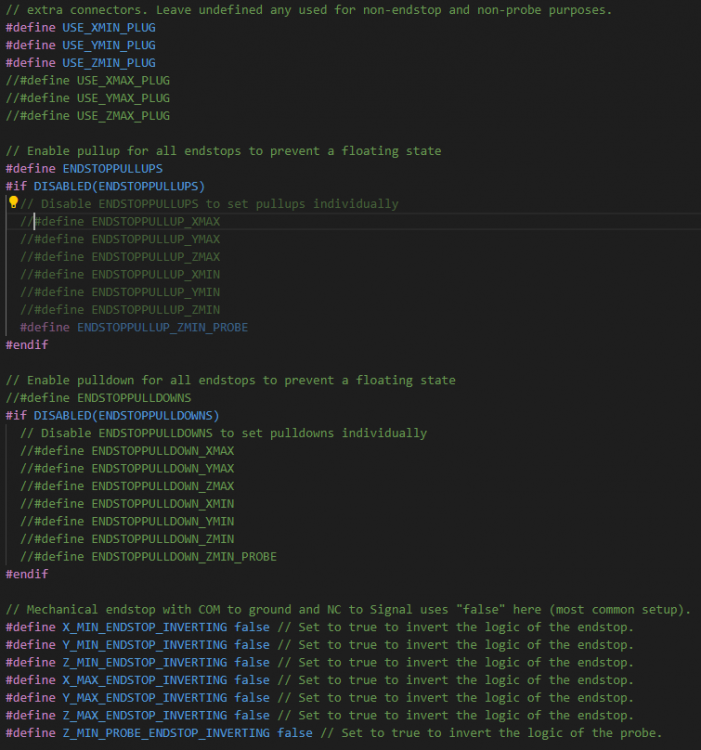Click the DISABLED(ENDSTOPPULLDOWNS) condition
The height and width of the screenshot is (750, 701).
coord(126,415)
